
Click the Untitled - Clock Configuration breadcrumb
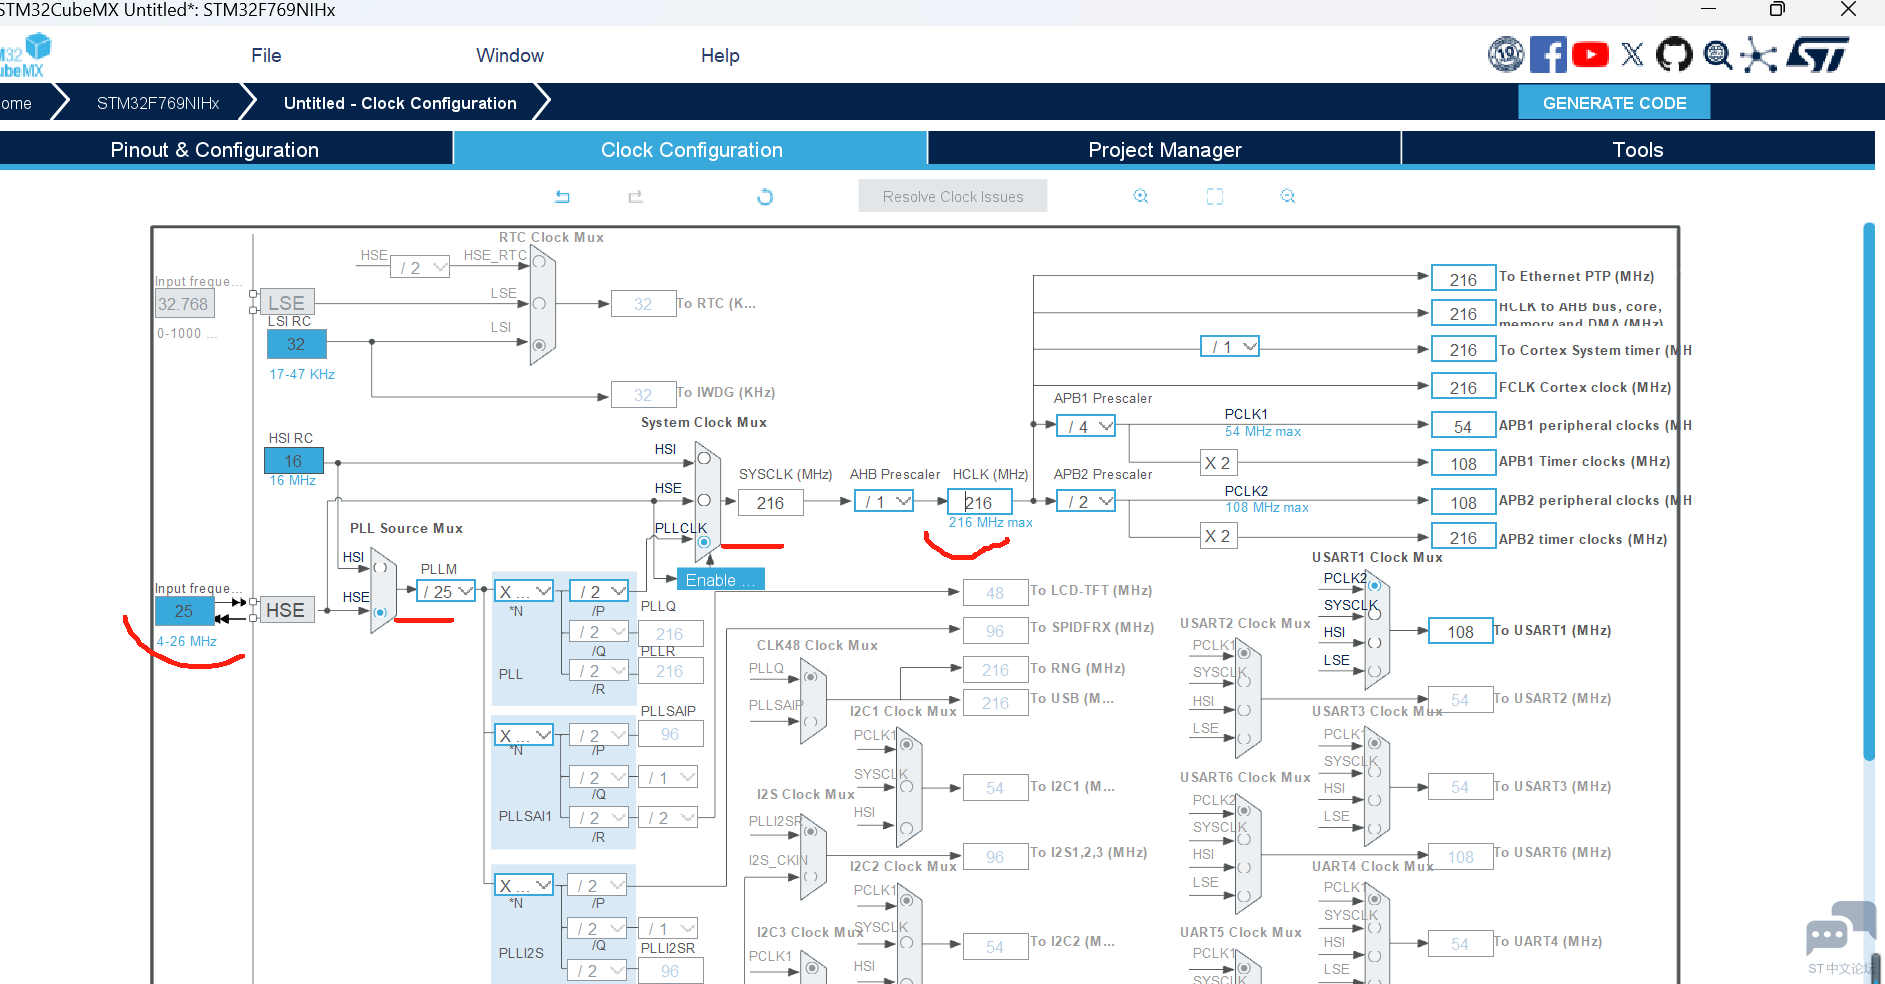click(400, 103)
